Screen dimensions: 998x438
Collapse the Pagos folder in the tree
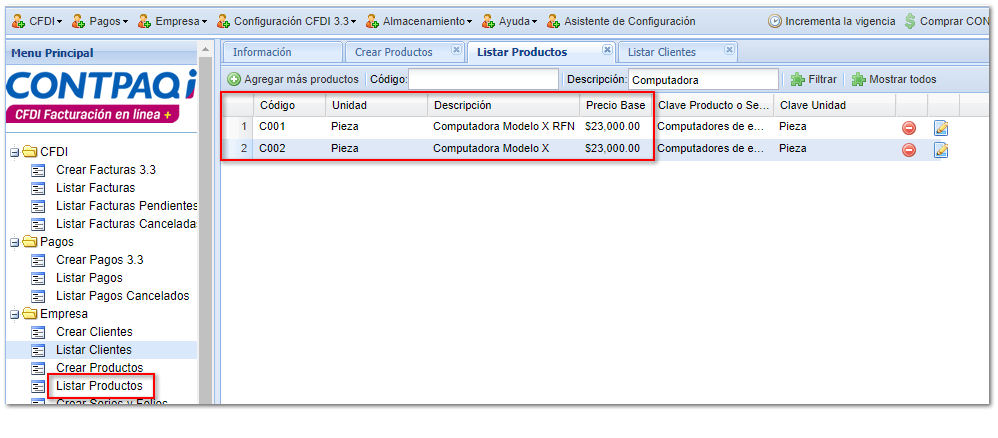(15, 242)
